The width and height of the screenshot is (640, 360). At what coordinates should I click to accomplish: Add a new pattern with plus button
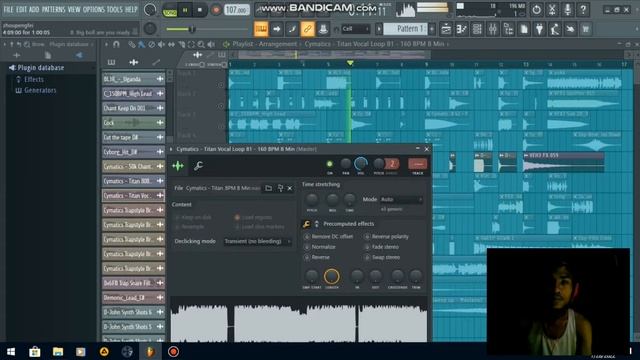tap(432, 29)
